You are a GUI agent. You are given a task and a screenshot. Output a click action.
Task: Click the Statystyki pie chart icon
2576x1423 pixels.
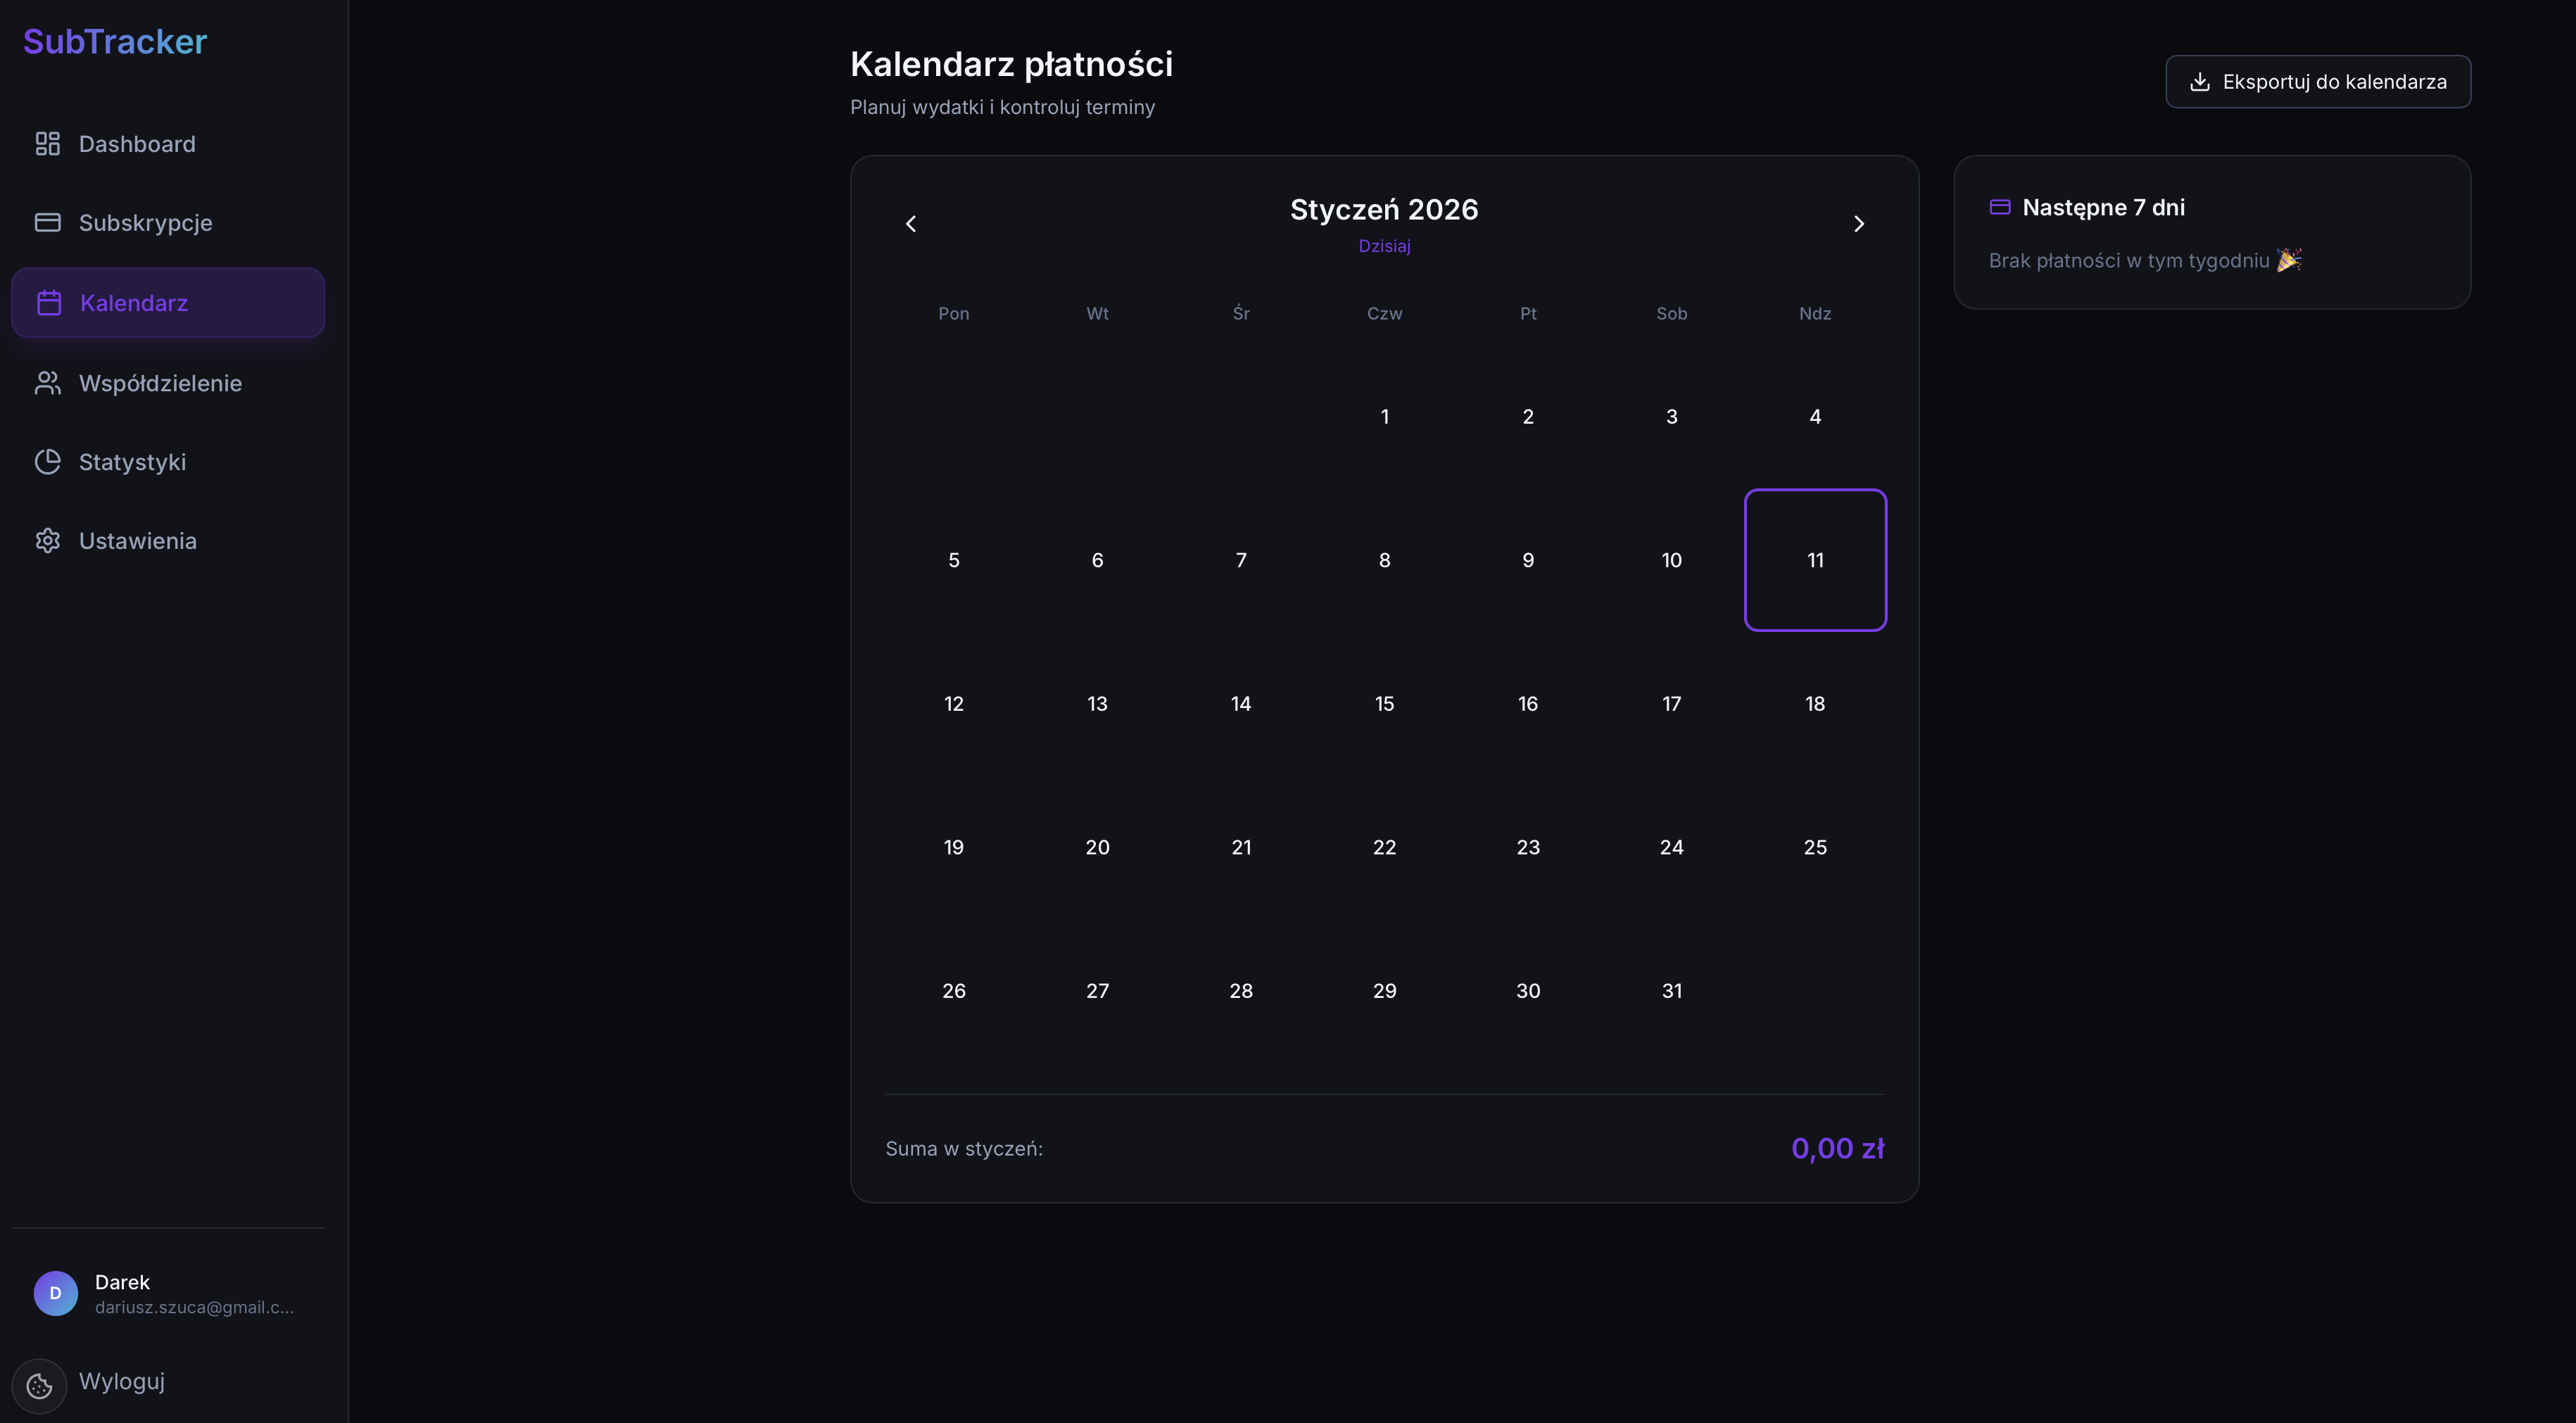(x=47, y=462)
